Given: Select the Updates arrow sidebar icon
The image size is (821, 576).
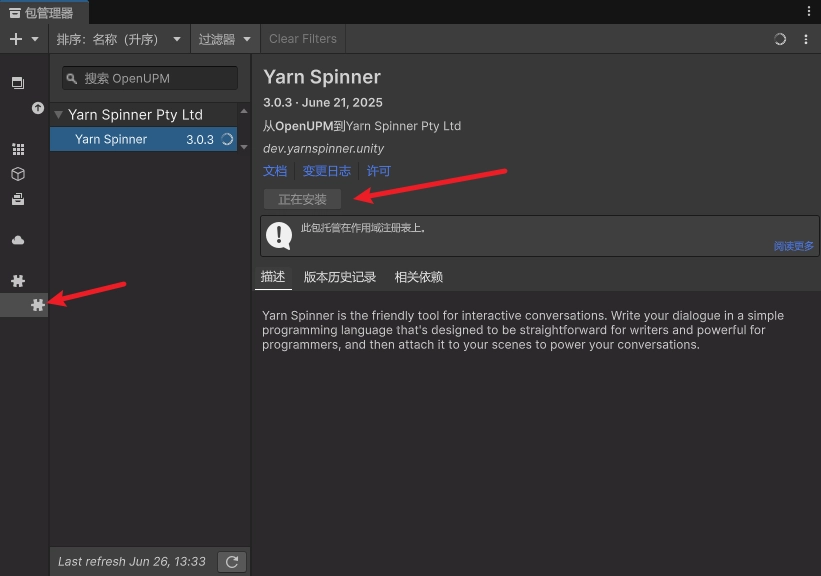Looking at the screenshot, I should coord(38,108).
